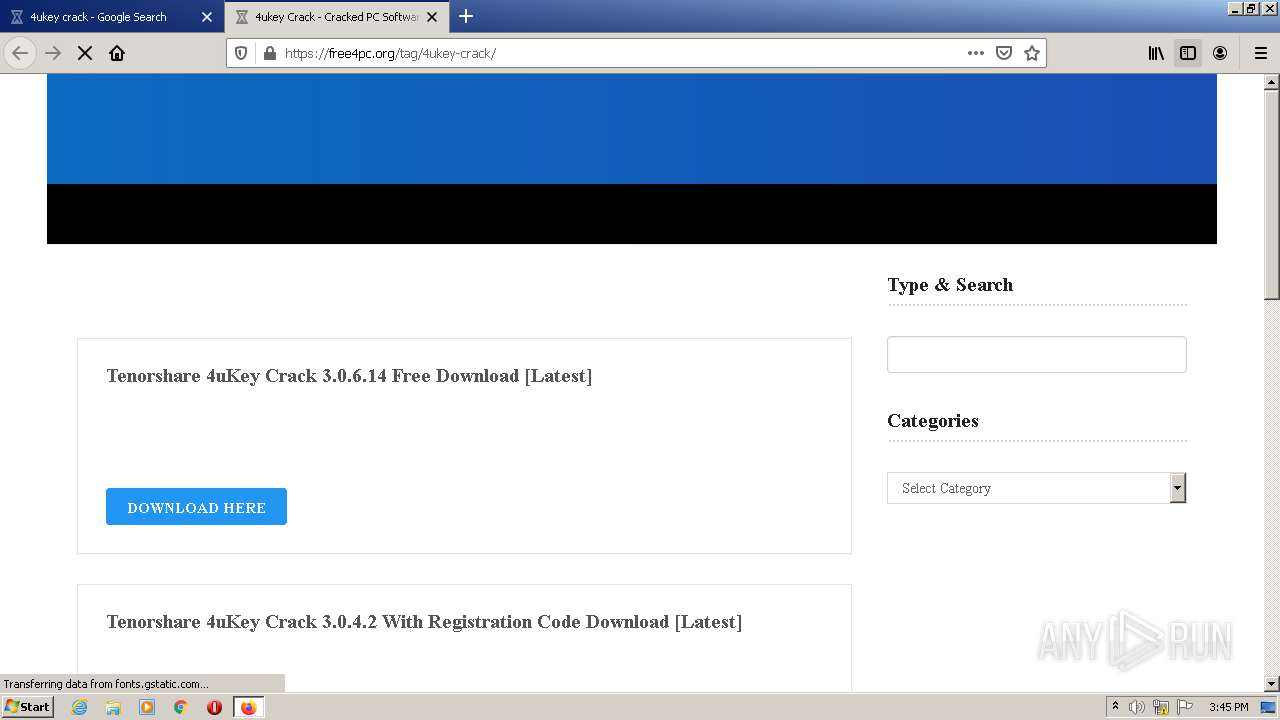Open the network tray icon
Image resolution: width=1280 pixels, height=720 pixels.
(x=1161, y=707)
